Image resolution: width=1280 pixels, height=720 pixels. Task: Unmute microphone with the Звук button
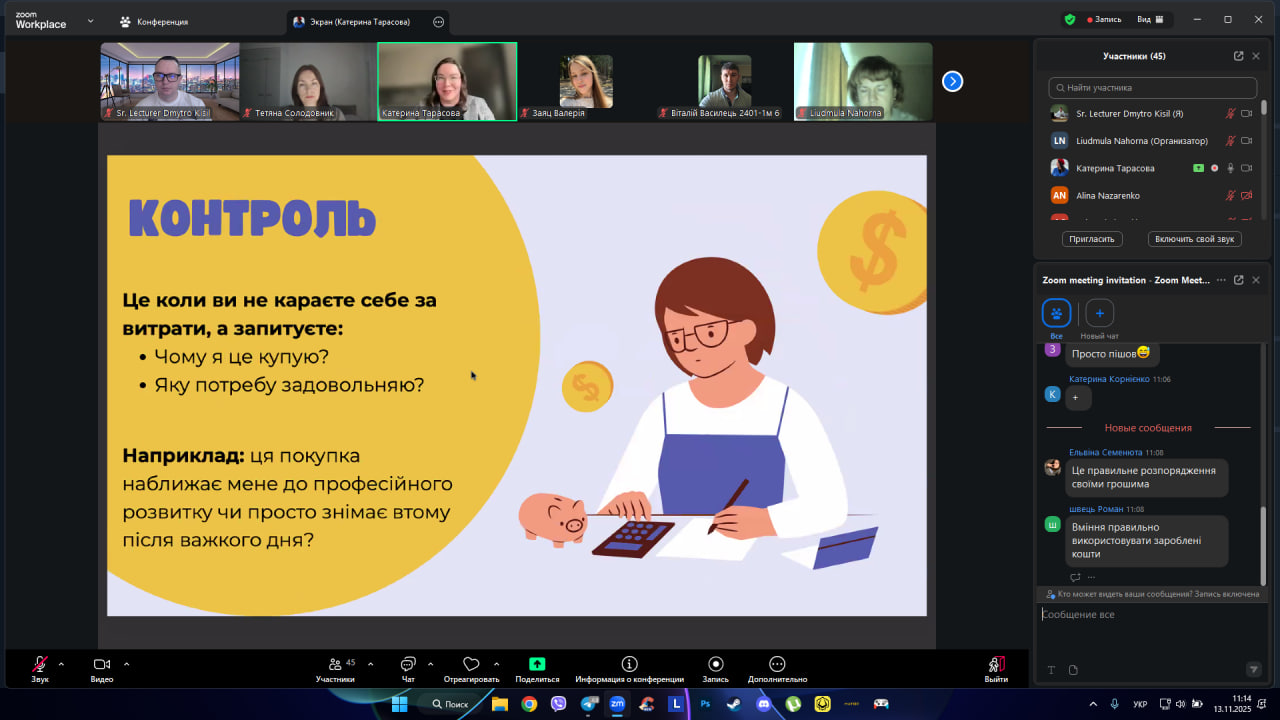click(40, 665)
